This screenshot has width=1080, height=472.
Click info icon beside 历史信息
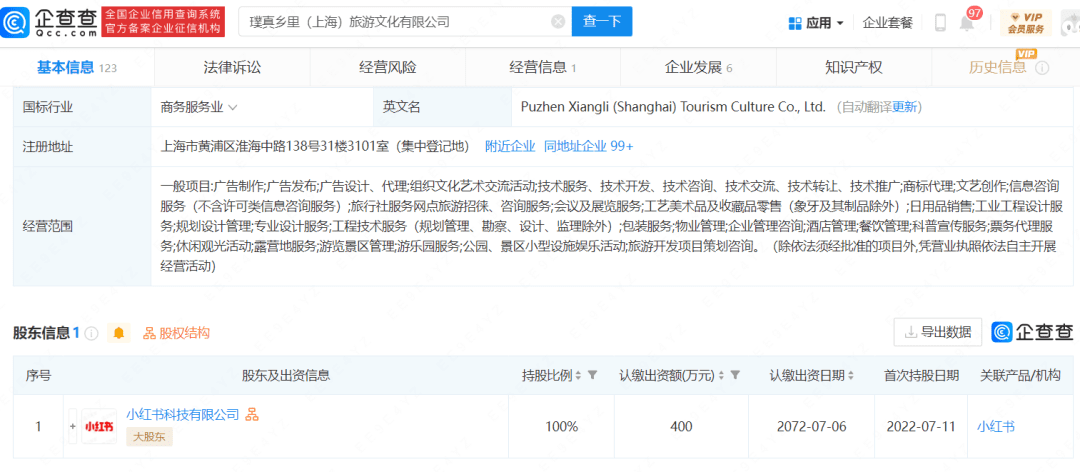tap(1042, 68)
